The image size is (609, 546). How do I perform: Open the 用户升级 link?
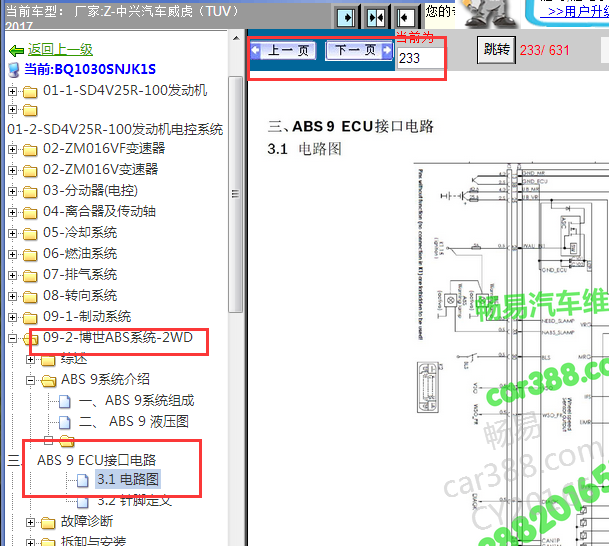579,12
